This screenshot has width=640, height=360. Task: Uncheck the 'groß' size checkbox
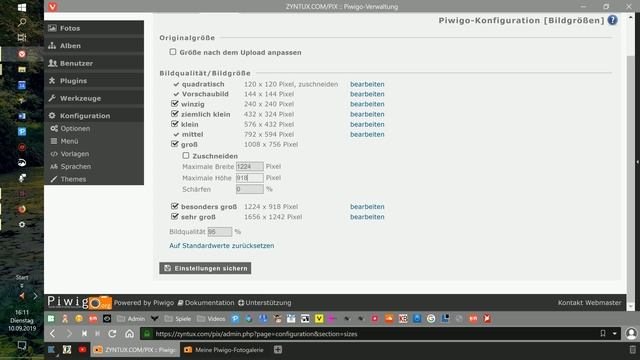[x=175, y=144]
